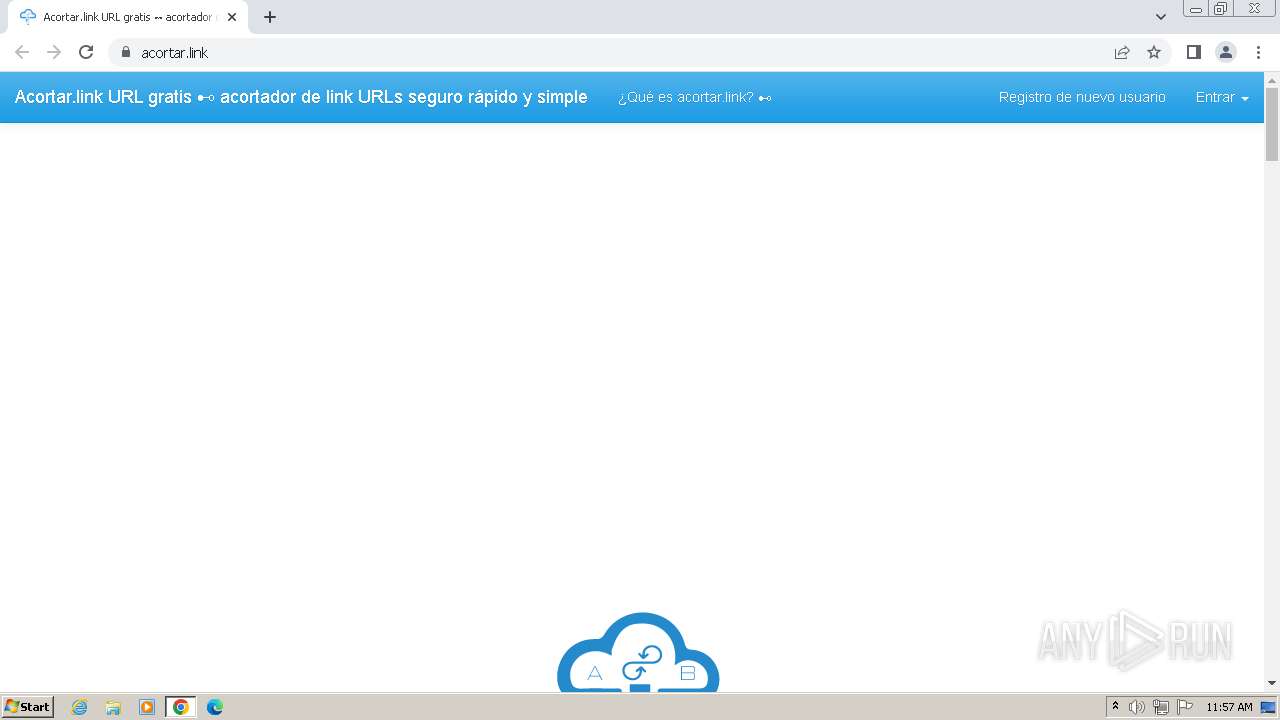Launch Internet Explorer from the taskbar
The width and height of the screenshot is (1280, 720).
click(x=80, y=707)
